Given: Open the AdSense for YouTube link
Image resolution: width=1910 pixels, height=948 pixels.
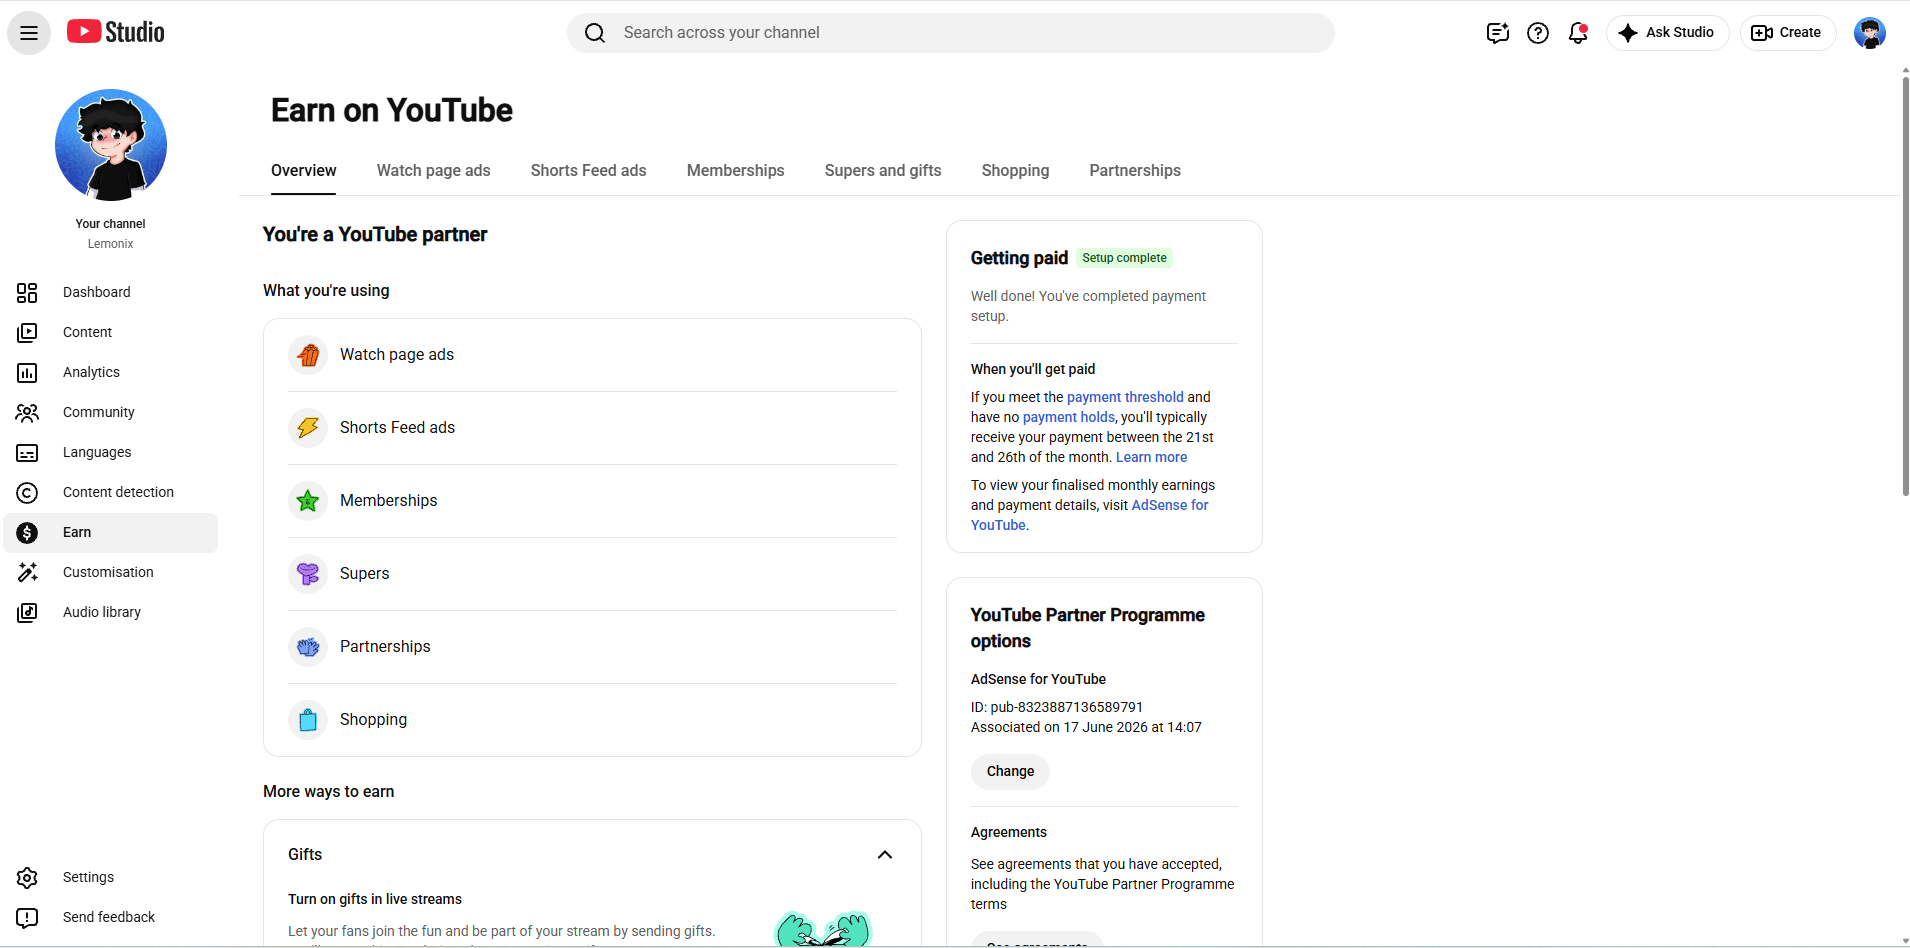Looking at the screenshot, I should pyautogui.click(x=1090, y=515).
